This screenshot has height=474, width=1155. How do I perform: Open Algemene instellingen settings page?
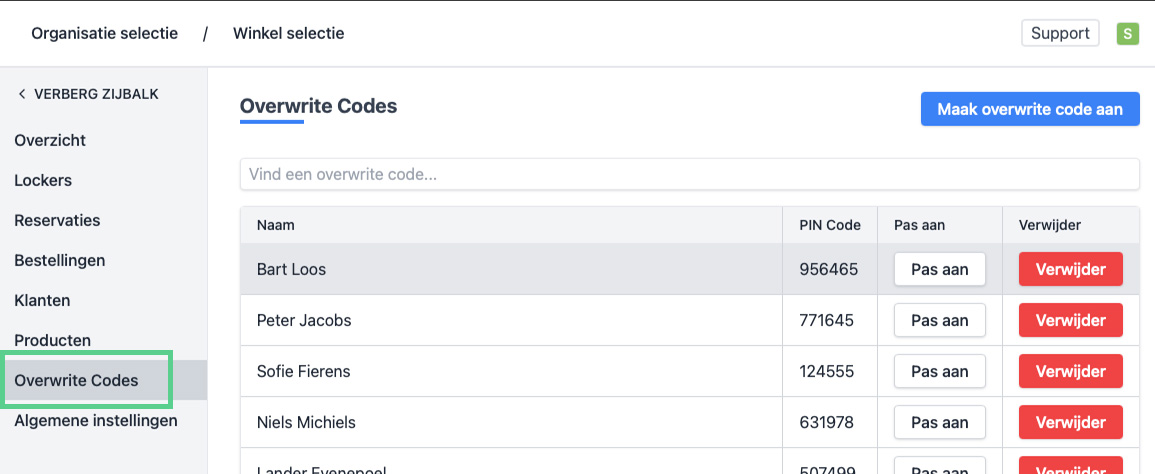(x=96, y=420)
